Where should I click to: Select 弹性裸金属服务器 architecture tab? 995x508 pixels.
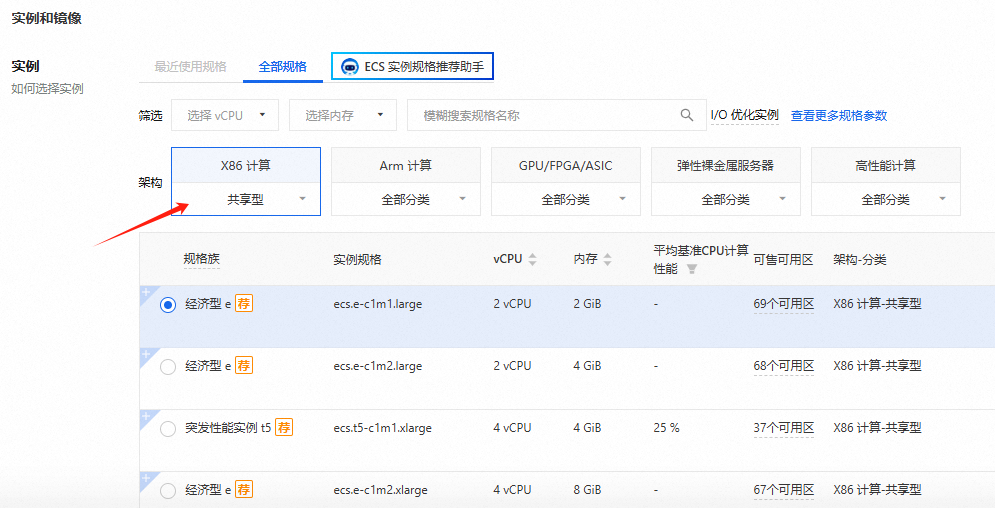(x=725, y=166)
